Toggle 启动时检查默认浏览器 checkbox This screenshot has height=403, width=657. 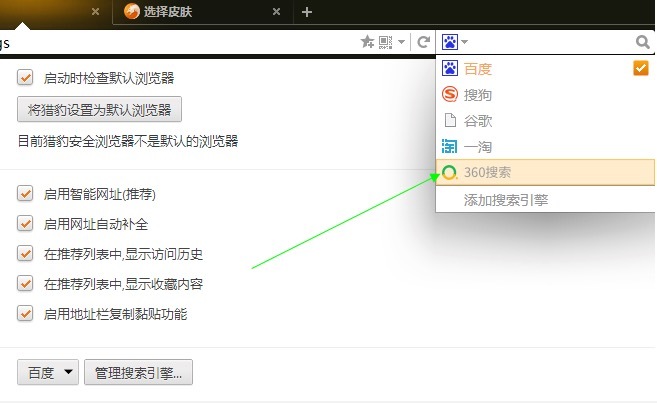coord(25,78)
